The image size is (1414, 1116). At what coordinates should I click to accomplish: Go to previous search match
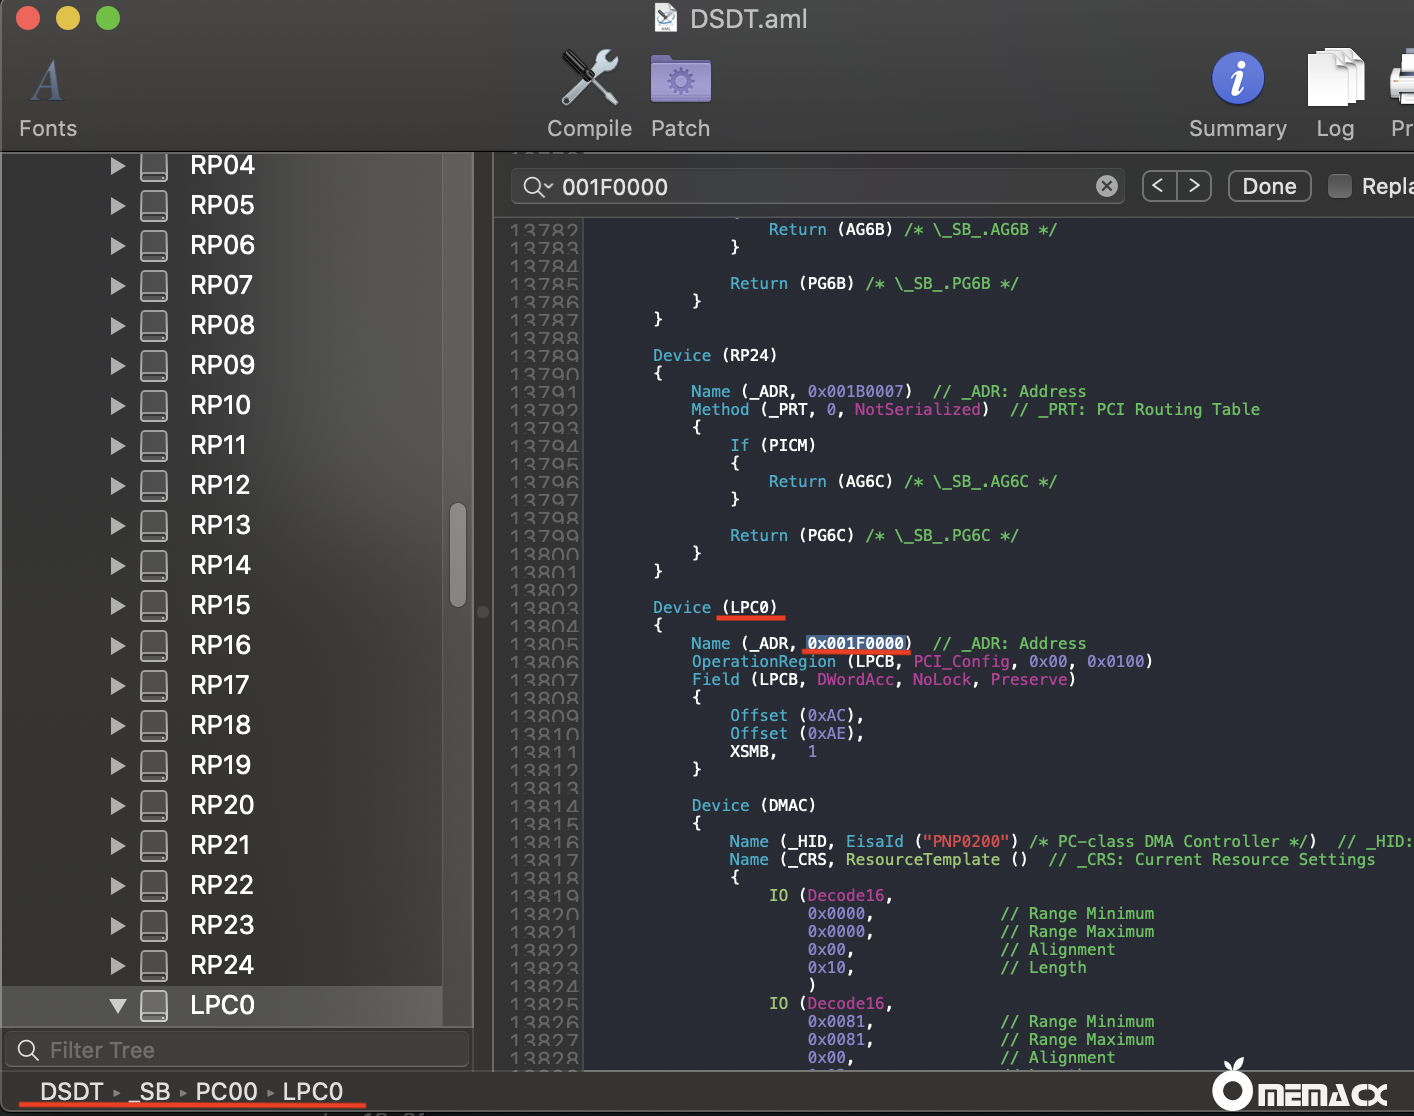1158,186
